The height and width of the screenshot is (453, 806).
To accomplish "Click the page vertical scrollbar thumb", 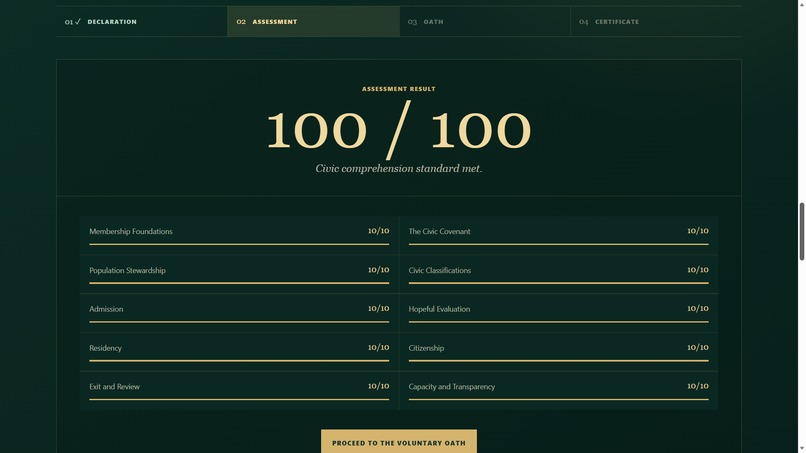I will pyautogui.click(x=801, y=231).
